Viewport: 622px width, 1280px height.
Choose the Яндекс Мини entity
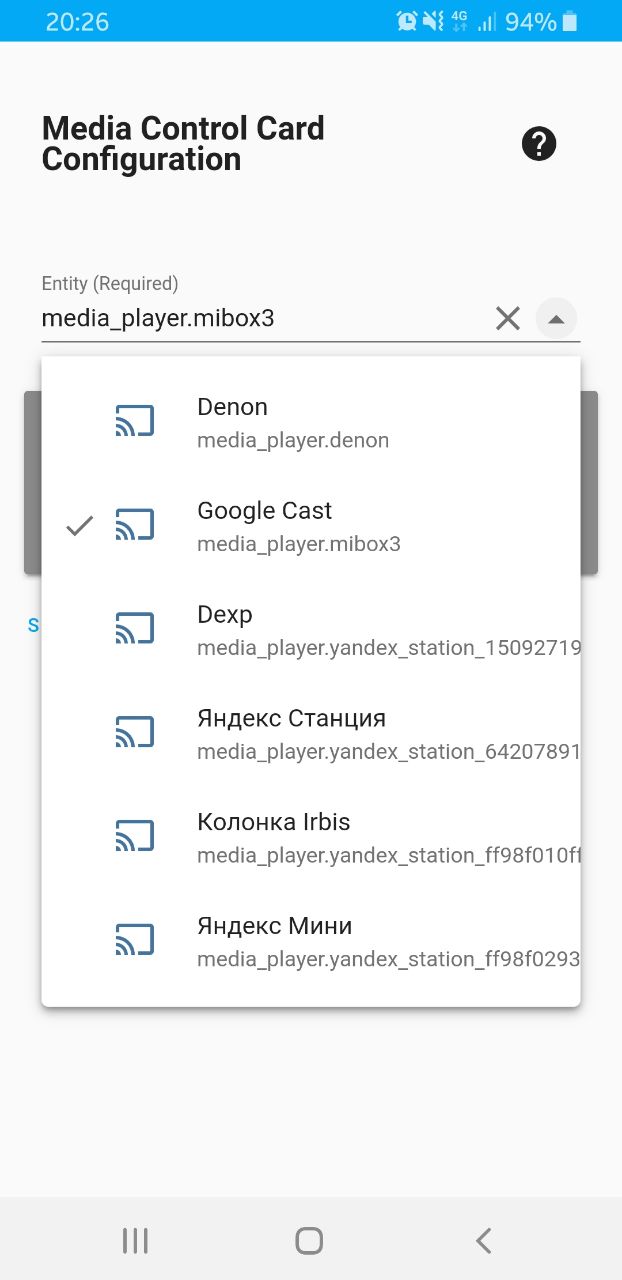click(311, 942)
